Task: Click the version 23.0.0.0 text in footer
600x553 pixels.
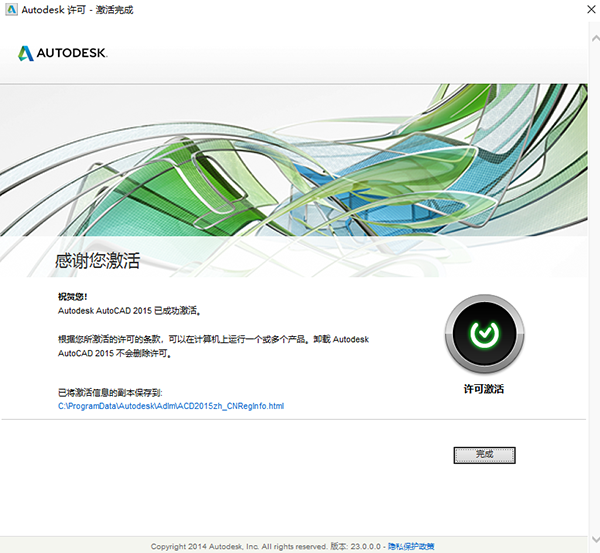Action: click(364, 546)
